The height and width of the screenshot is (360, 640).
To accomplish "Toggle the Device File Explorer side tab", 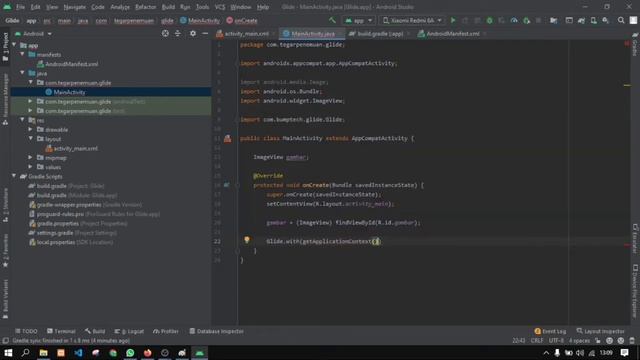I will [x=635, y=291].
